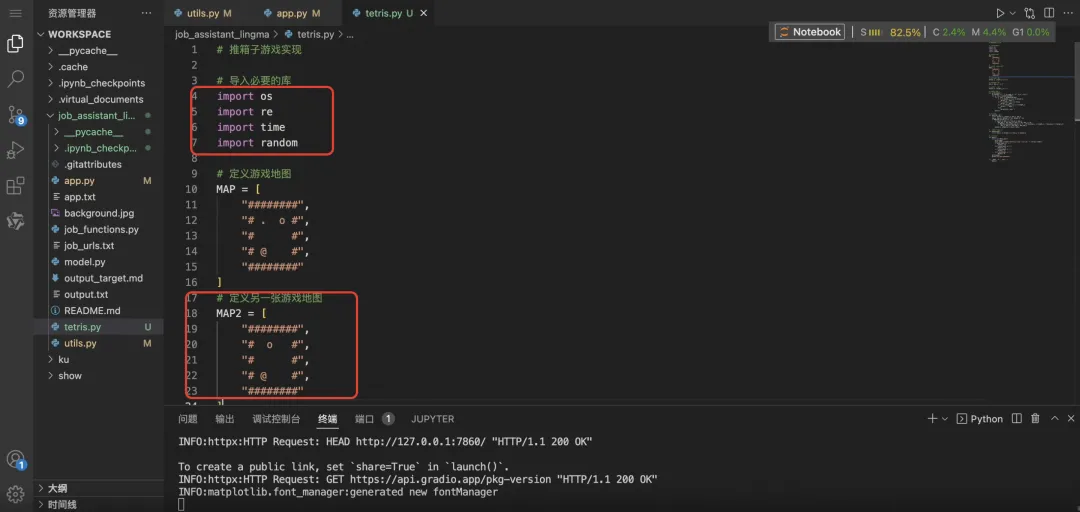
Task: Expand the top-level .ipynb_checkpoints folder
Action: 98,83
